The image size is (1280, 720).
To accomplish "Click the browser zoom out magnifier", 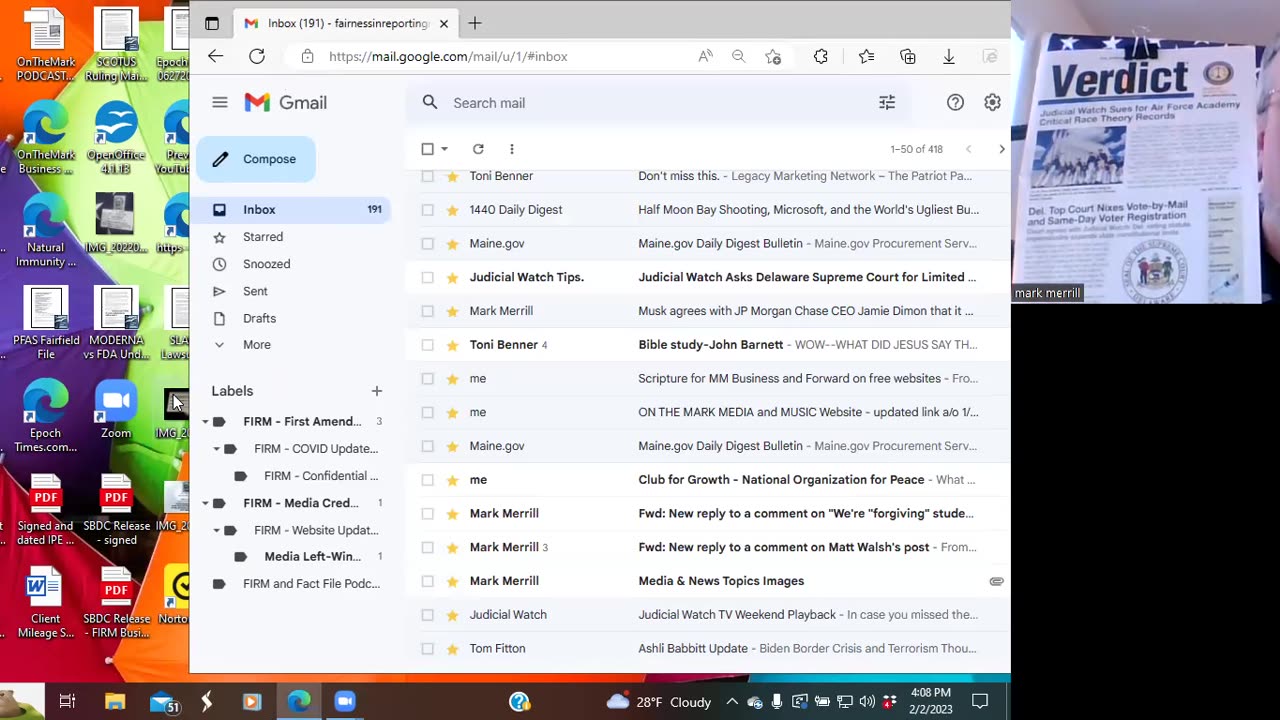I will [738, 56].
